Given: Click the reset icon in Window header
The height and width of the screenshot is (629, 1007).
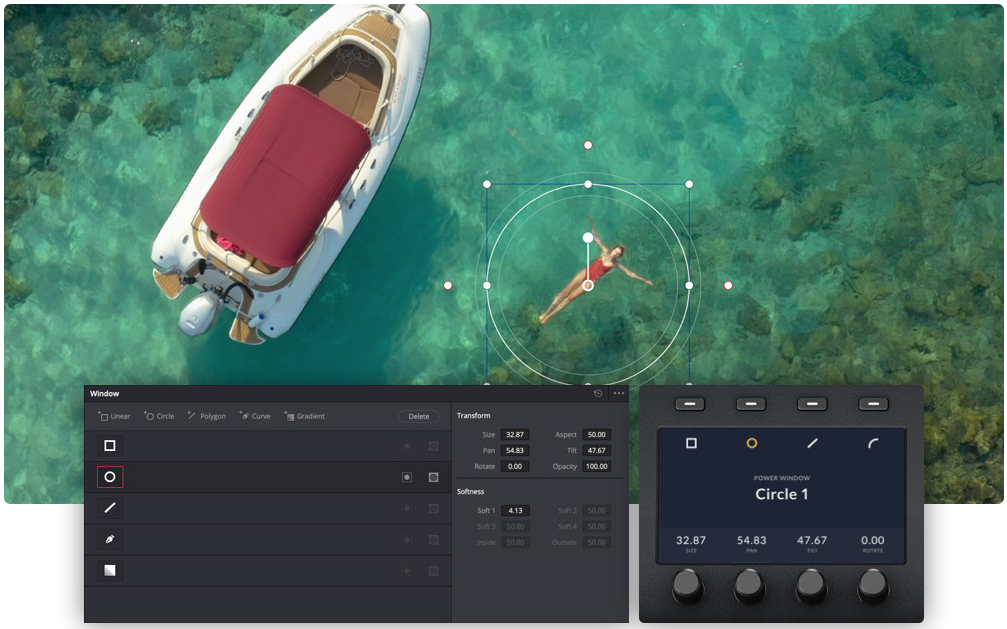Looking at the screenshot, I should (x=598, y=394).
